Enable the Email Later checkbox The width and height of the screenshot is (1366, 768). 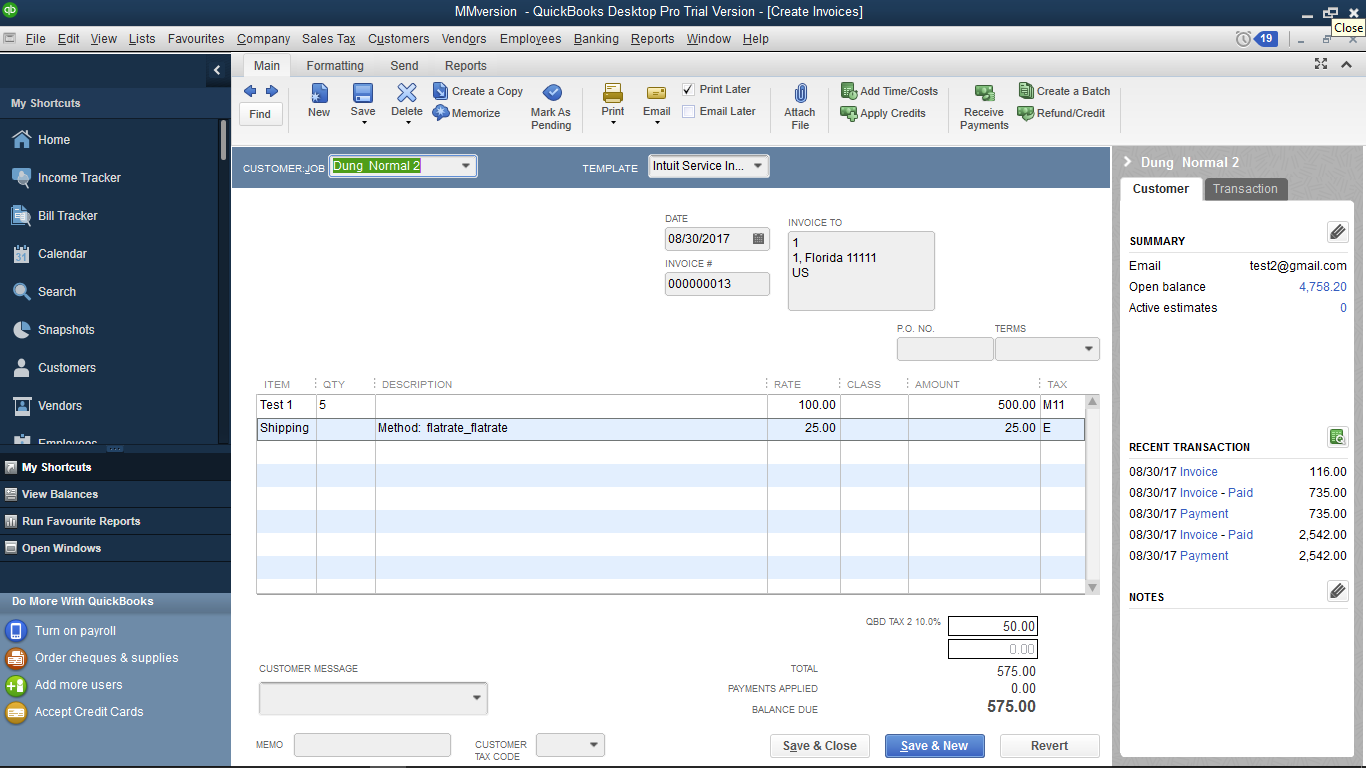pos(688,111)
